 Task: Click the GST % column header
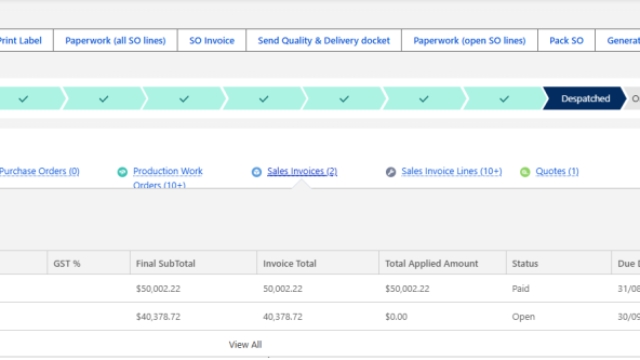click(89, 263)
